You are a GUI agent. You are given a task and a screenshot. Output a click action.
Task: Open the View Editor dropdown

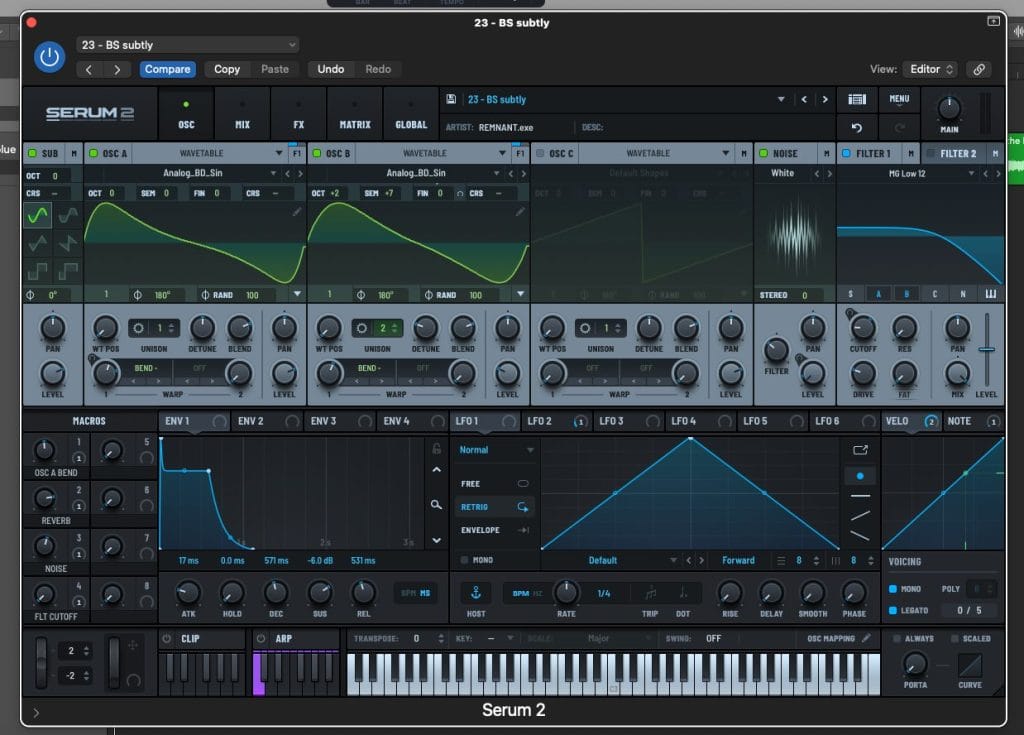click(x=931, y=69)
